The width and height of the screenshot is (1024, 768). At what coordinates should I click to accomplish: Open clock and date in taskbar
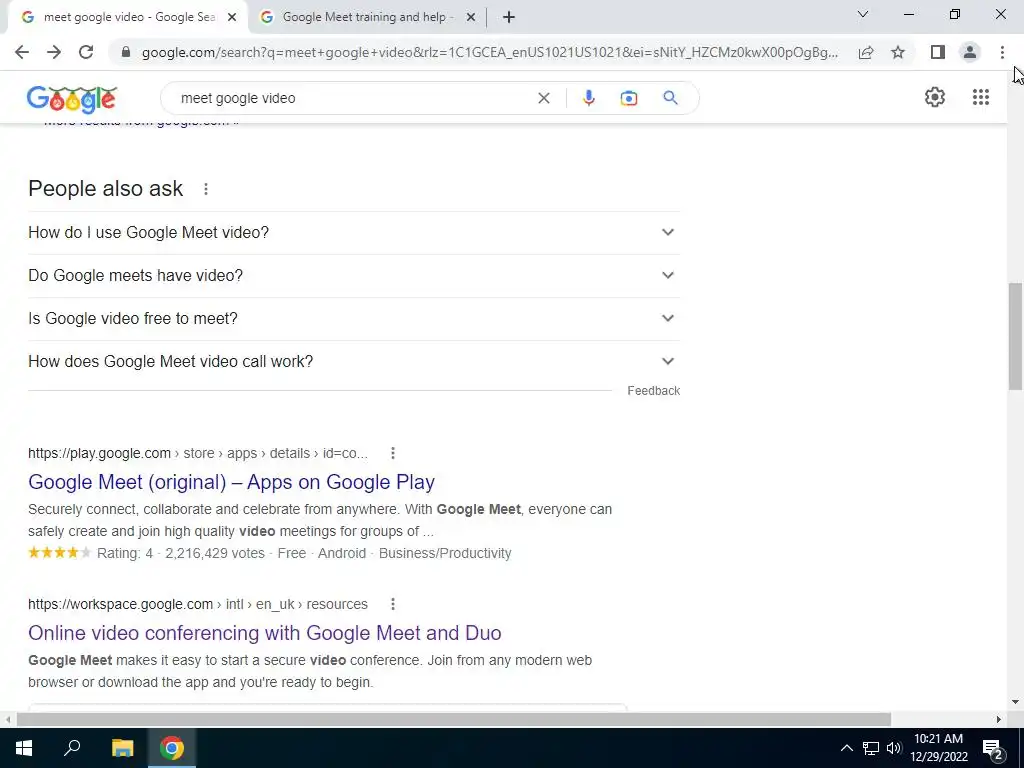(938, 748)
